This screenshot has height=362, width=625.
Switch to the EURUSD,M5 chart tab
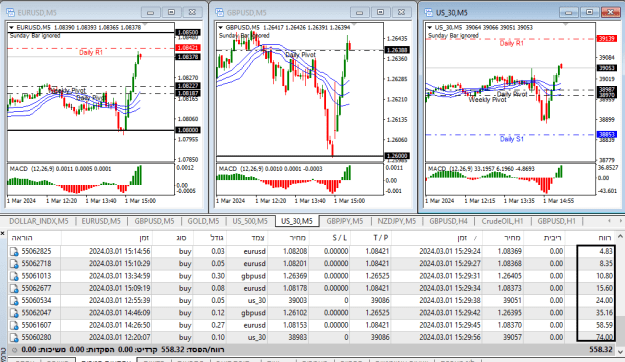point(101,221)
